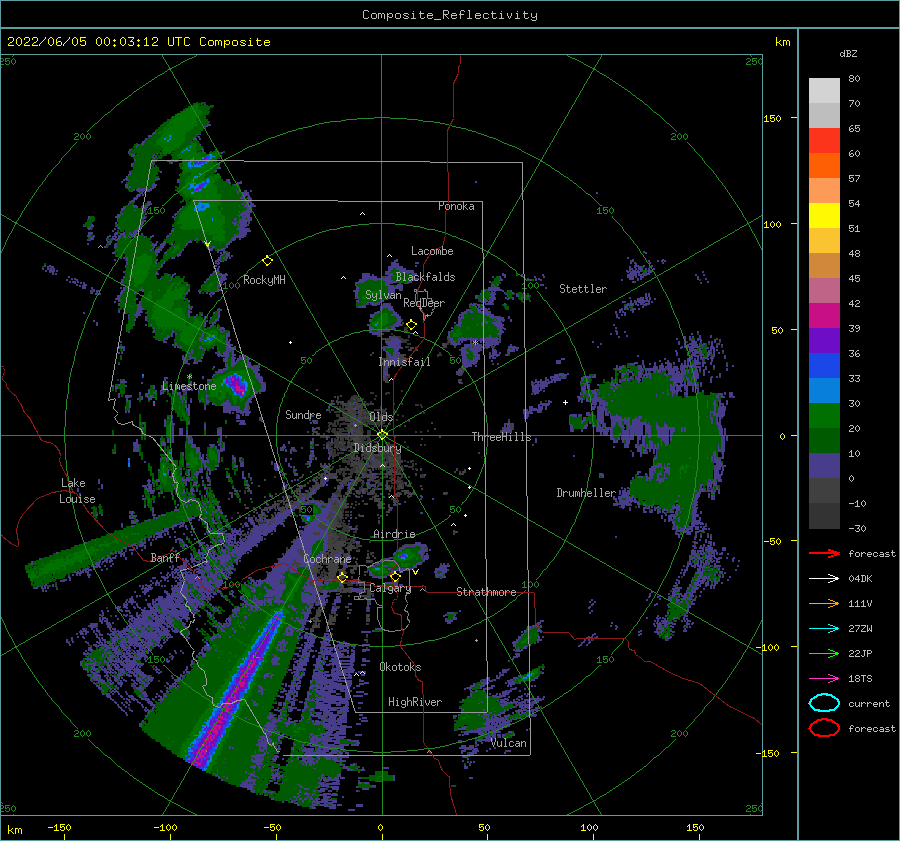Click the Limestone label

189,386
